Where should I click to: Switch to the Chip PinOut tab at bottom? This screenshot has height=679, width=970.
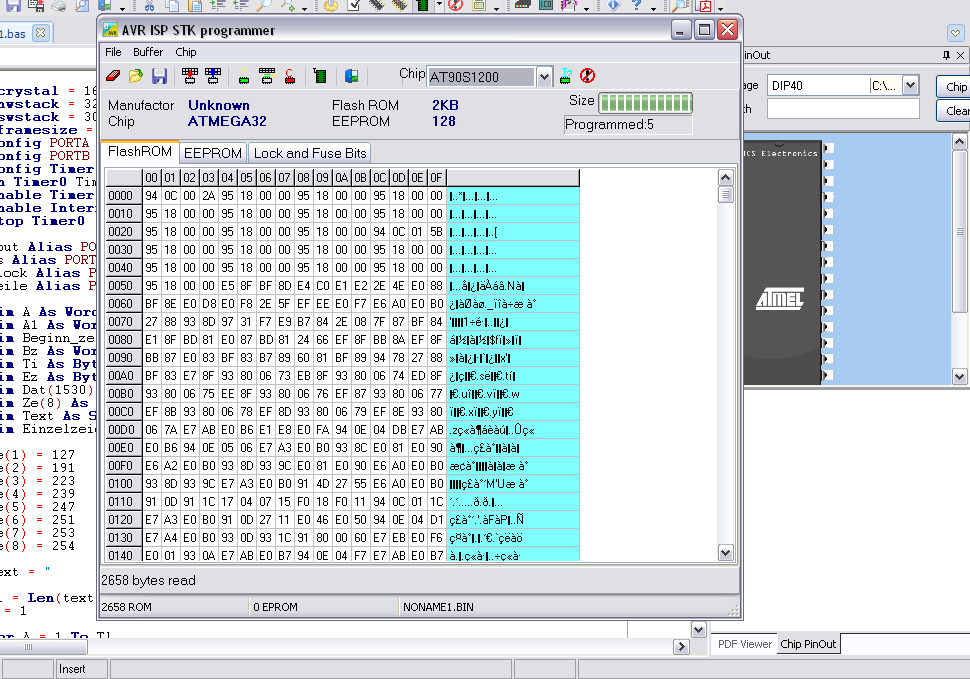pos(808,644)
